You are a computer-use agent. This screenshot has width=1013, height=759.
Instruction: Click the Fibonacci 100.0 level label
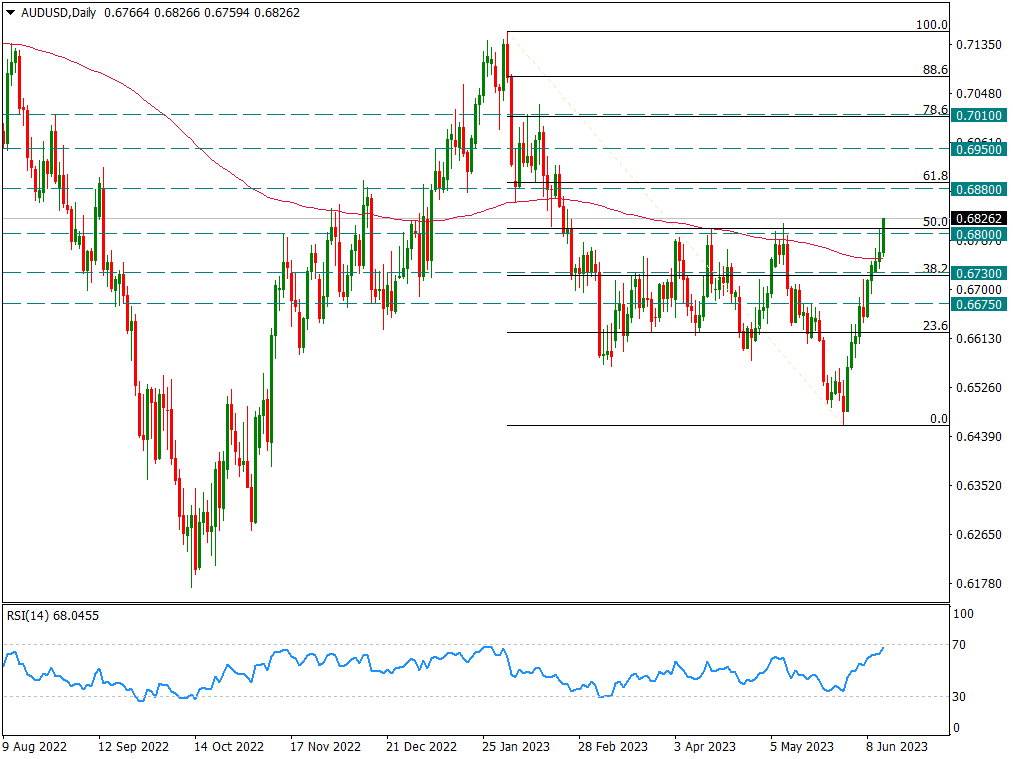(x=932, y=25)
